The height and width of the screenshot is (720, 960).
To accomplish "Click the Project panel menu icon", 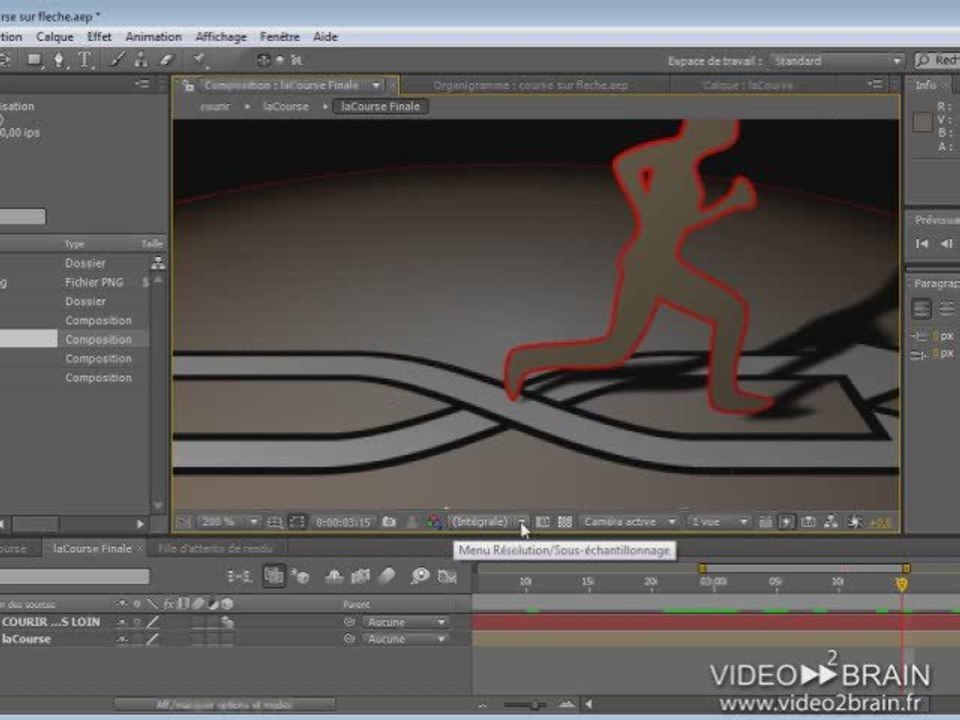I will coord(143,83).
